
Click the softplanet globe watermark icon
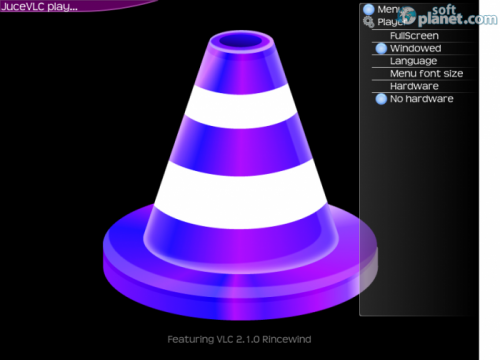pos(407,15)
